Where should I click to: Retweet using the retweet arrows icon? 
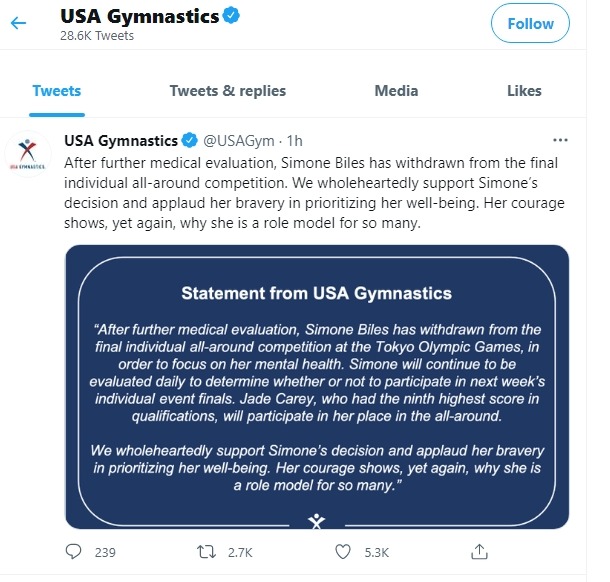click(206, 552)
